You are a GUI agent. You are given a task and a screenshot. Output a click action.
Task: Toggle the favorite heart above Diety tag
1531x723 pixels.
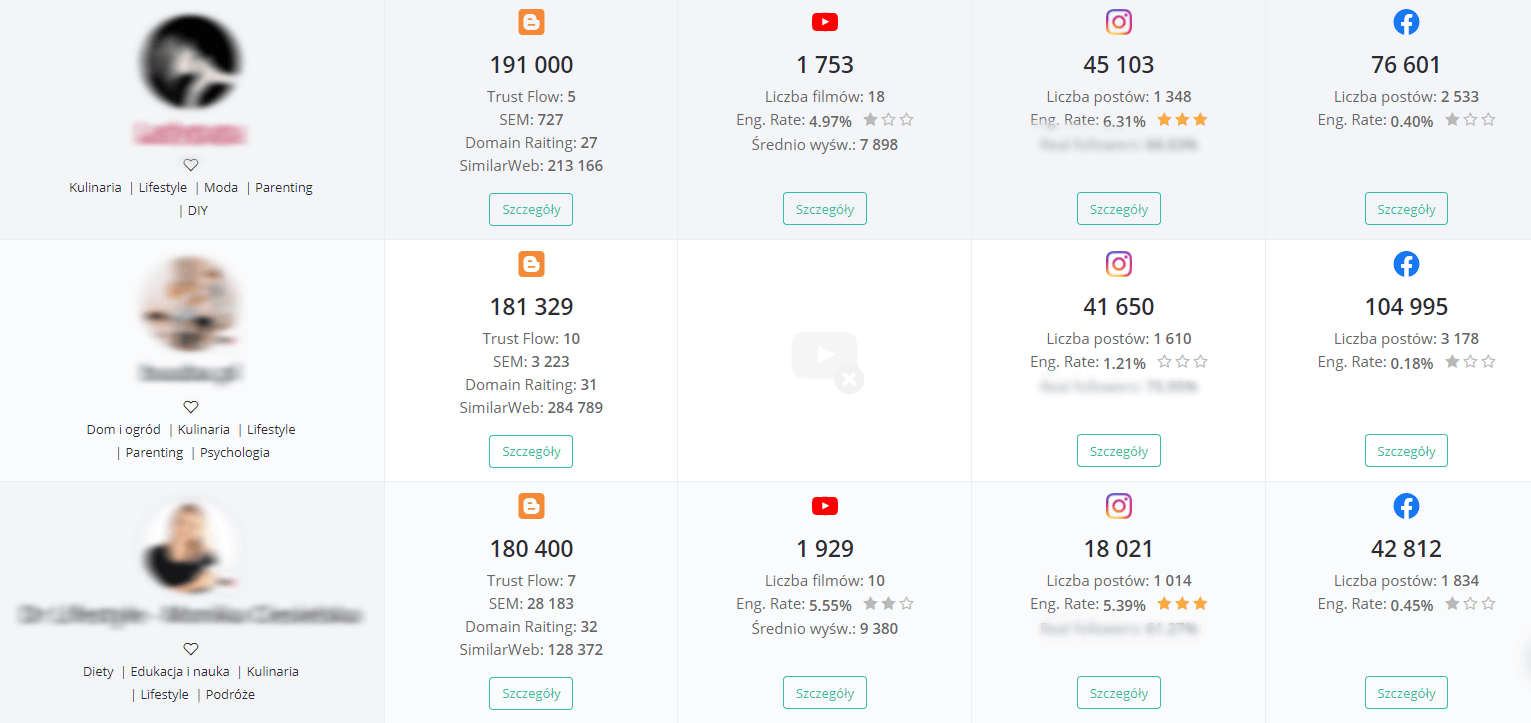pos(191,649)
